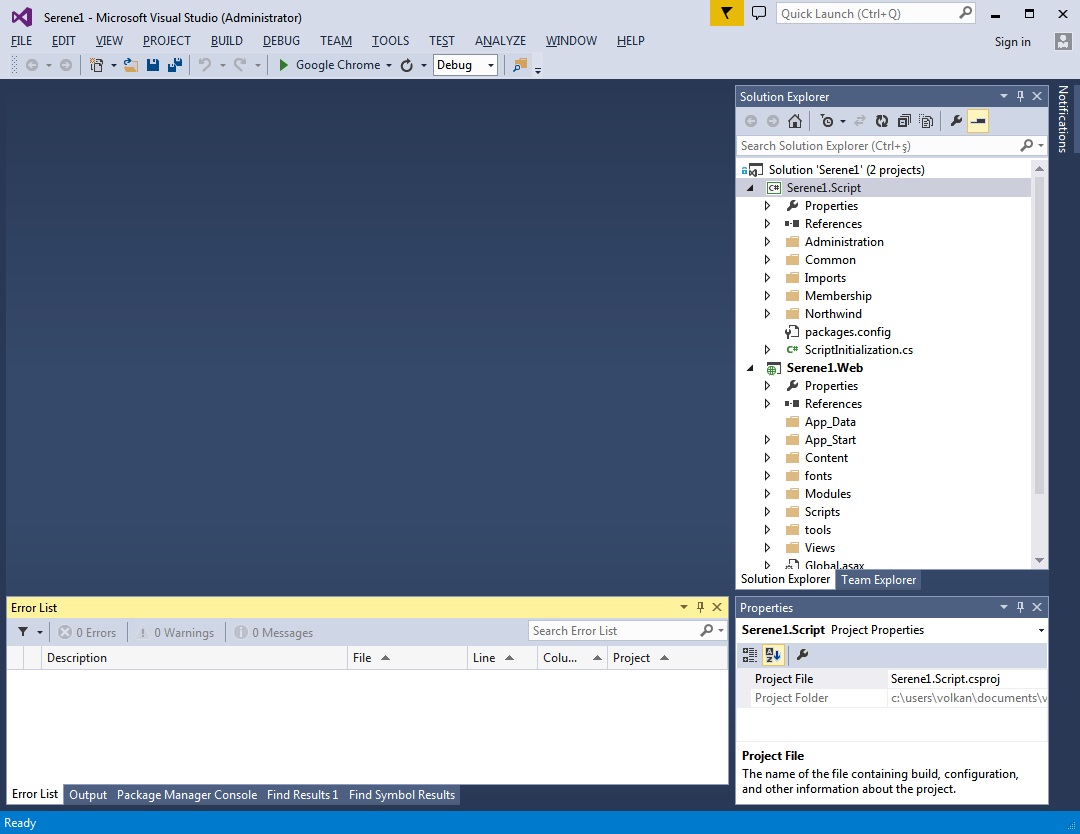
Task: Click the account avatar icon near Sign in
Action: pyautogui.click(x=1063, y=41)
